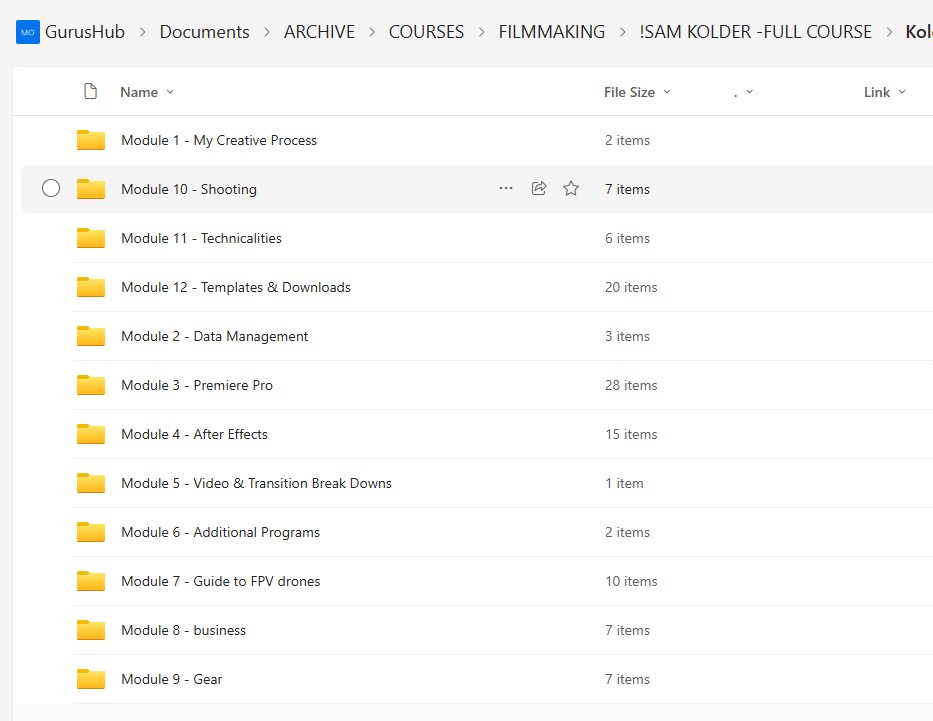This screenshot has width=933, height=721.
Task: Click the file type column header icon
Action: (x=90, y=92)
